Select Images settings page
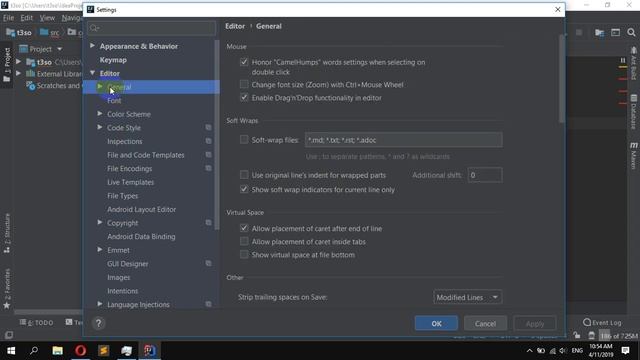The height and width of the screenshot is (360, 640). tap(119, 277)
